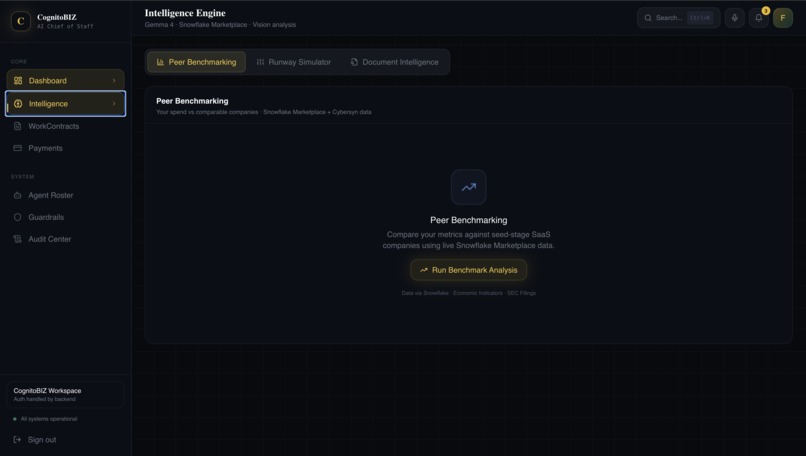Screen dimensions: 806x456
Task: Expand the Intelligence chevron arrow
Action: click(x=114, y=103)
